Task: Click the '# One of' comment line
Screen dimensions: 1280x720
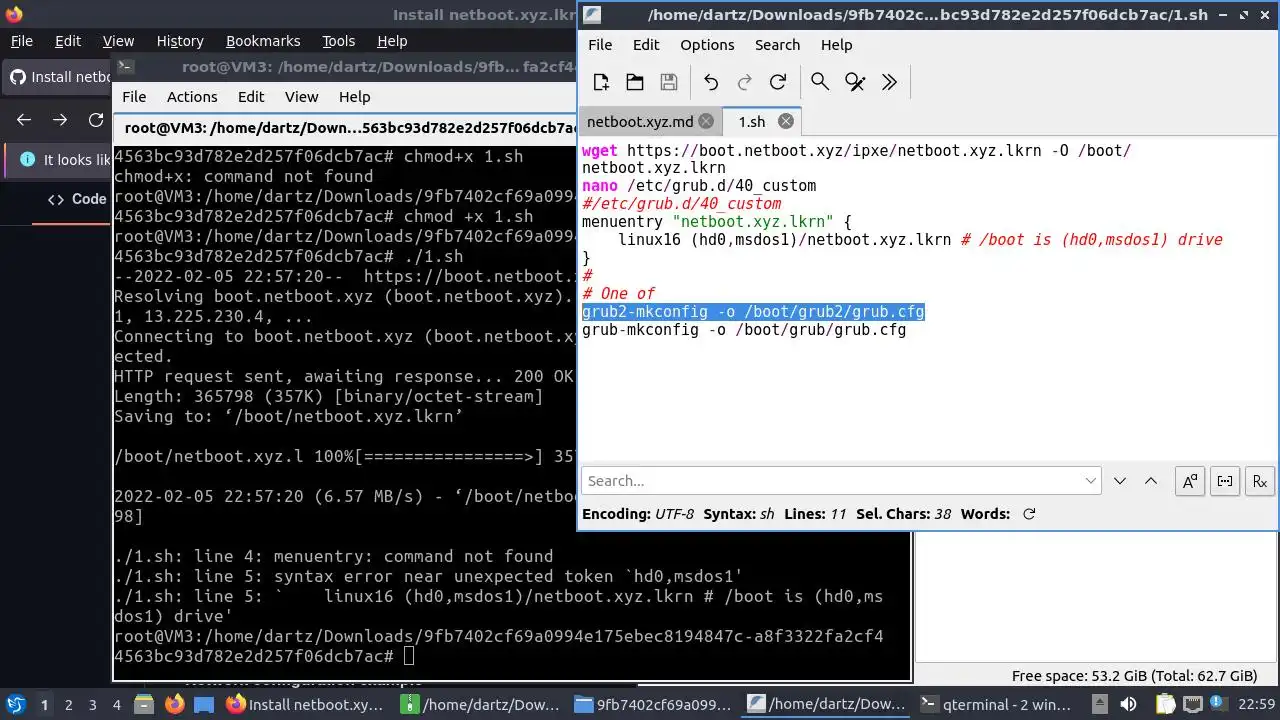Action: pyautogui.click(x=618, y=294)
